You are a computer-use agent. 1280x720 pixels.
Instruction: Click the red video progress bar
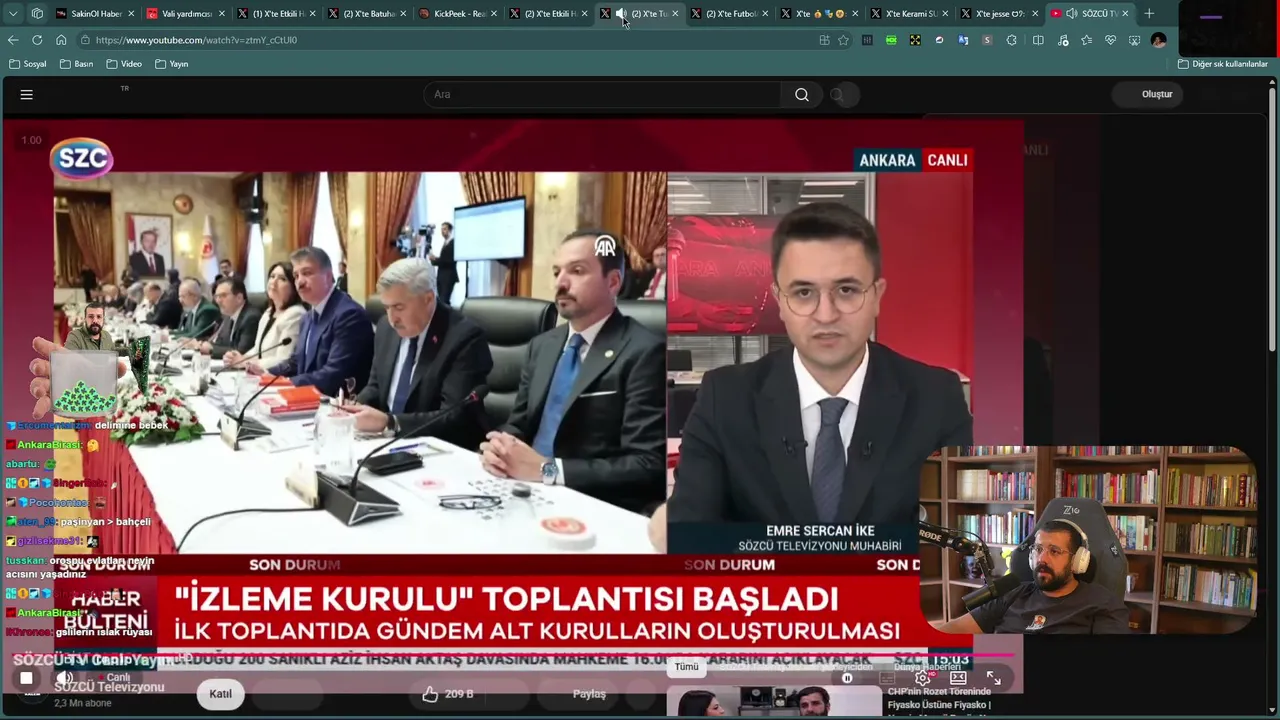point(514,656)
